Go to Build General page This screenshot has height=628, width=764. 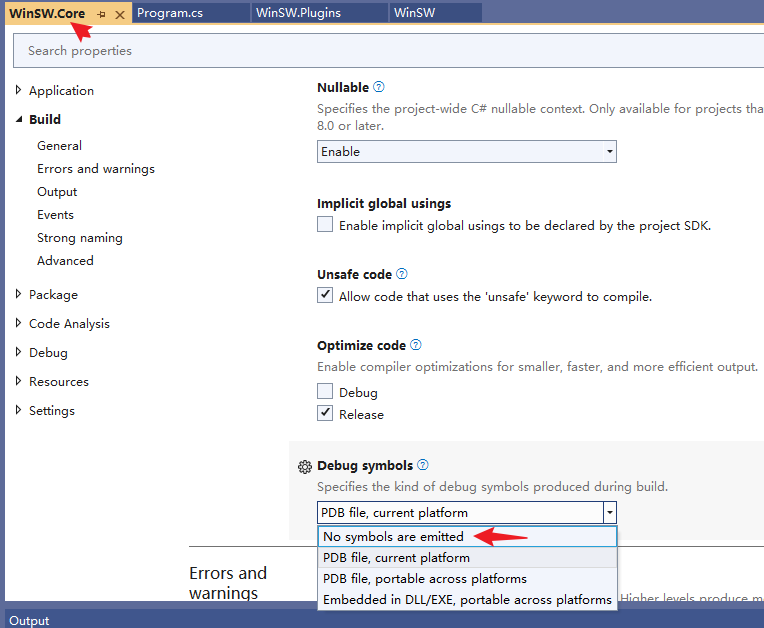59,146
